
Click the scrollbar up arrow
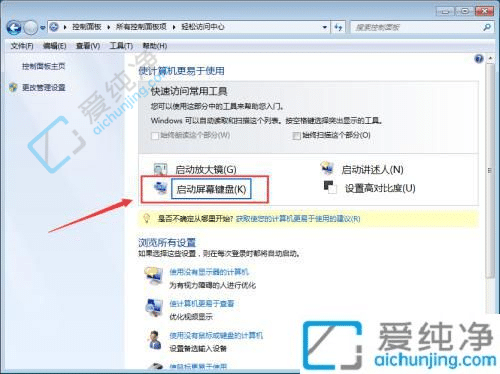click(x=490, y=58)
